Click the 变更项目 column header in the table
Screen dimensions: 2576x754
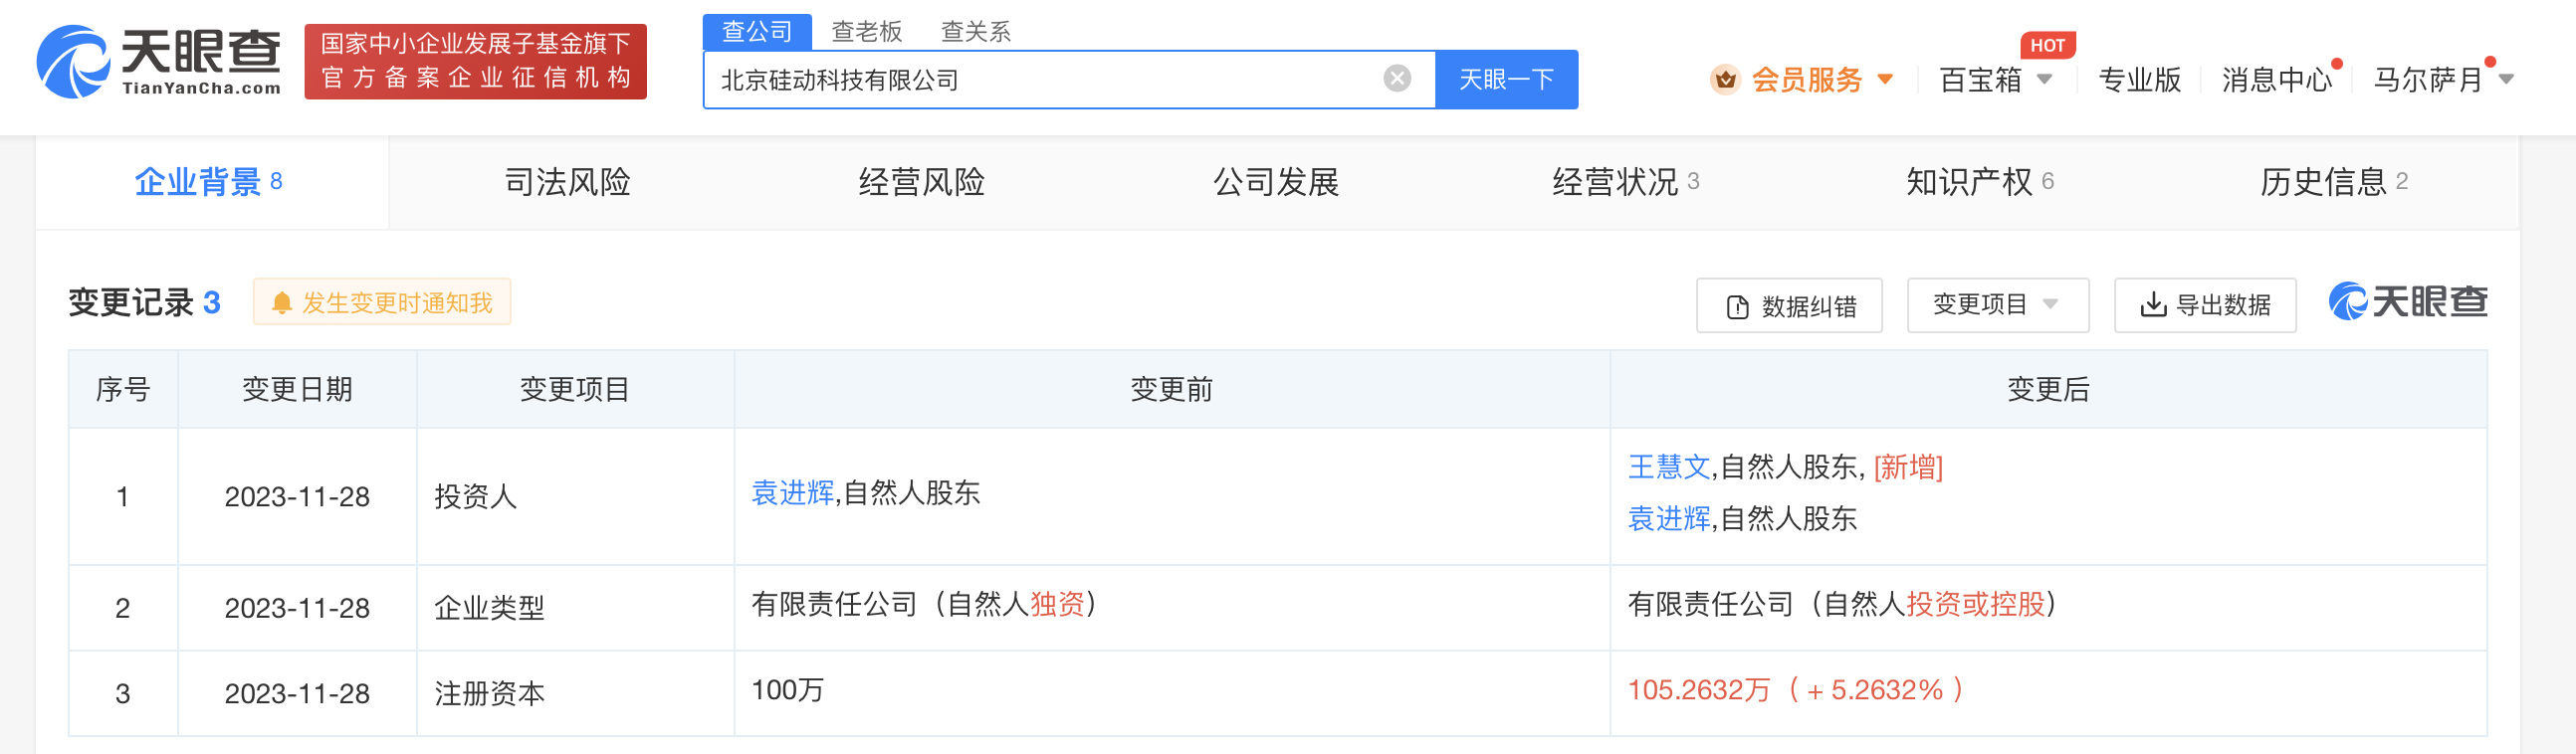575,390
